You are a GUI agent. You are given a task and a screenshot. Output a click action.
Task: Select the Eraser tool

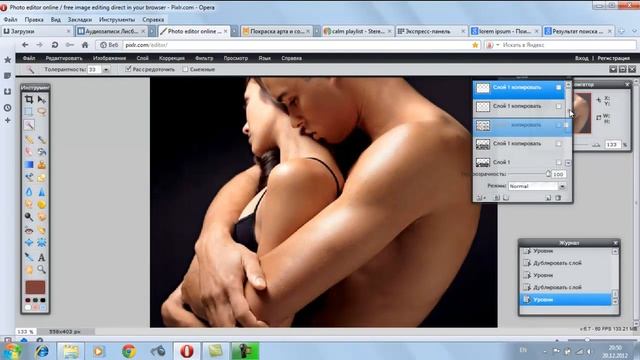click(x=29, y=152)
